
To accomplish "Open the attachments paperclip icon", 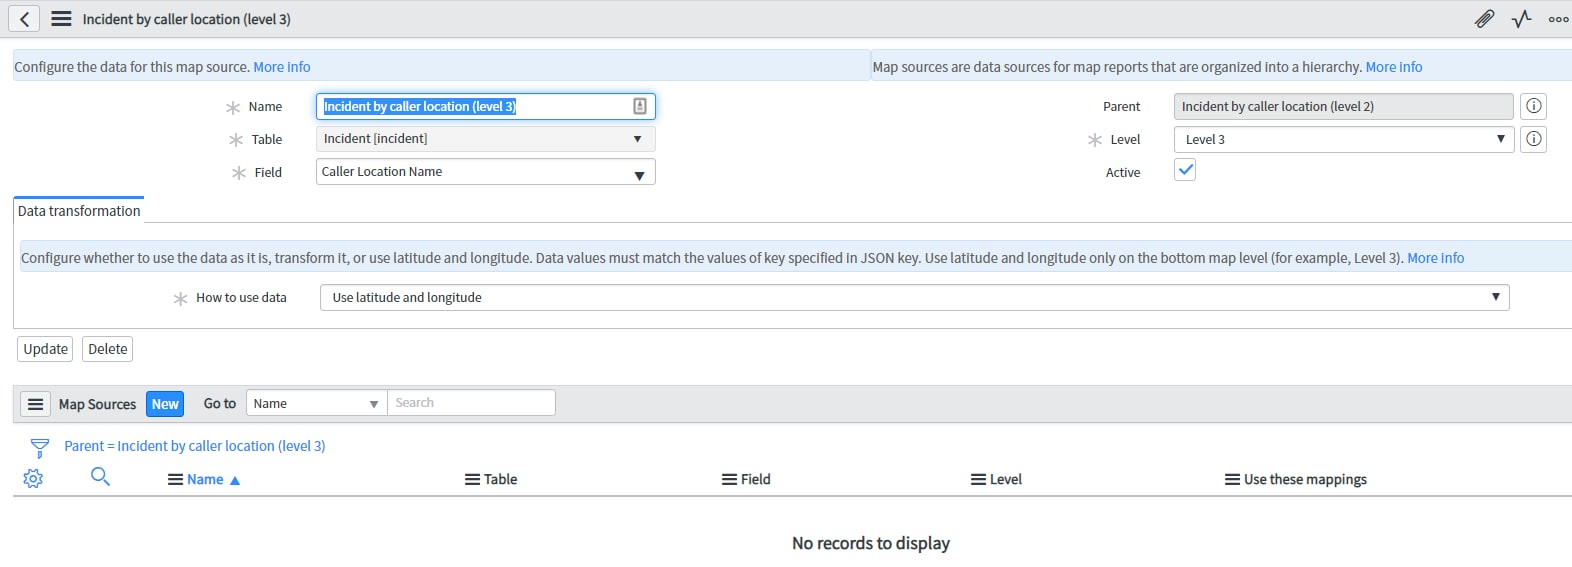I will [x=1484, y=19].
